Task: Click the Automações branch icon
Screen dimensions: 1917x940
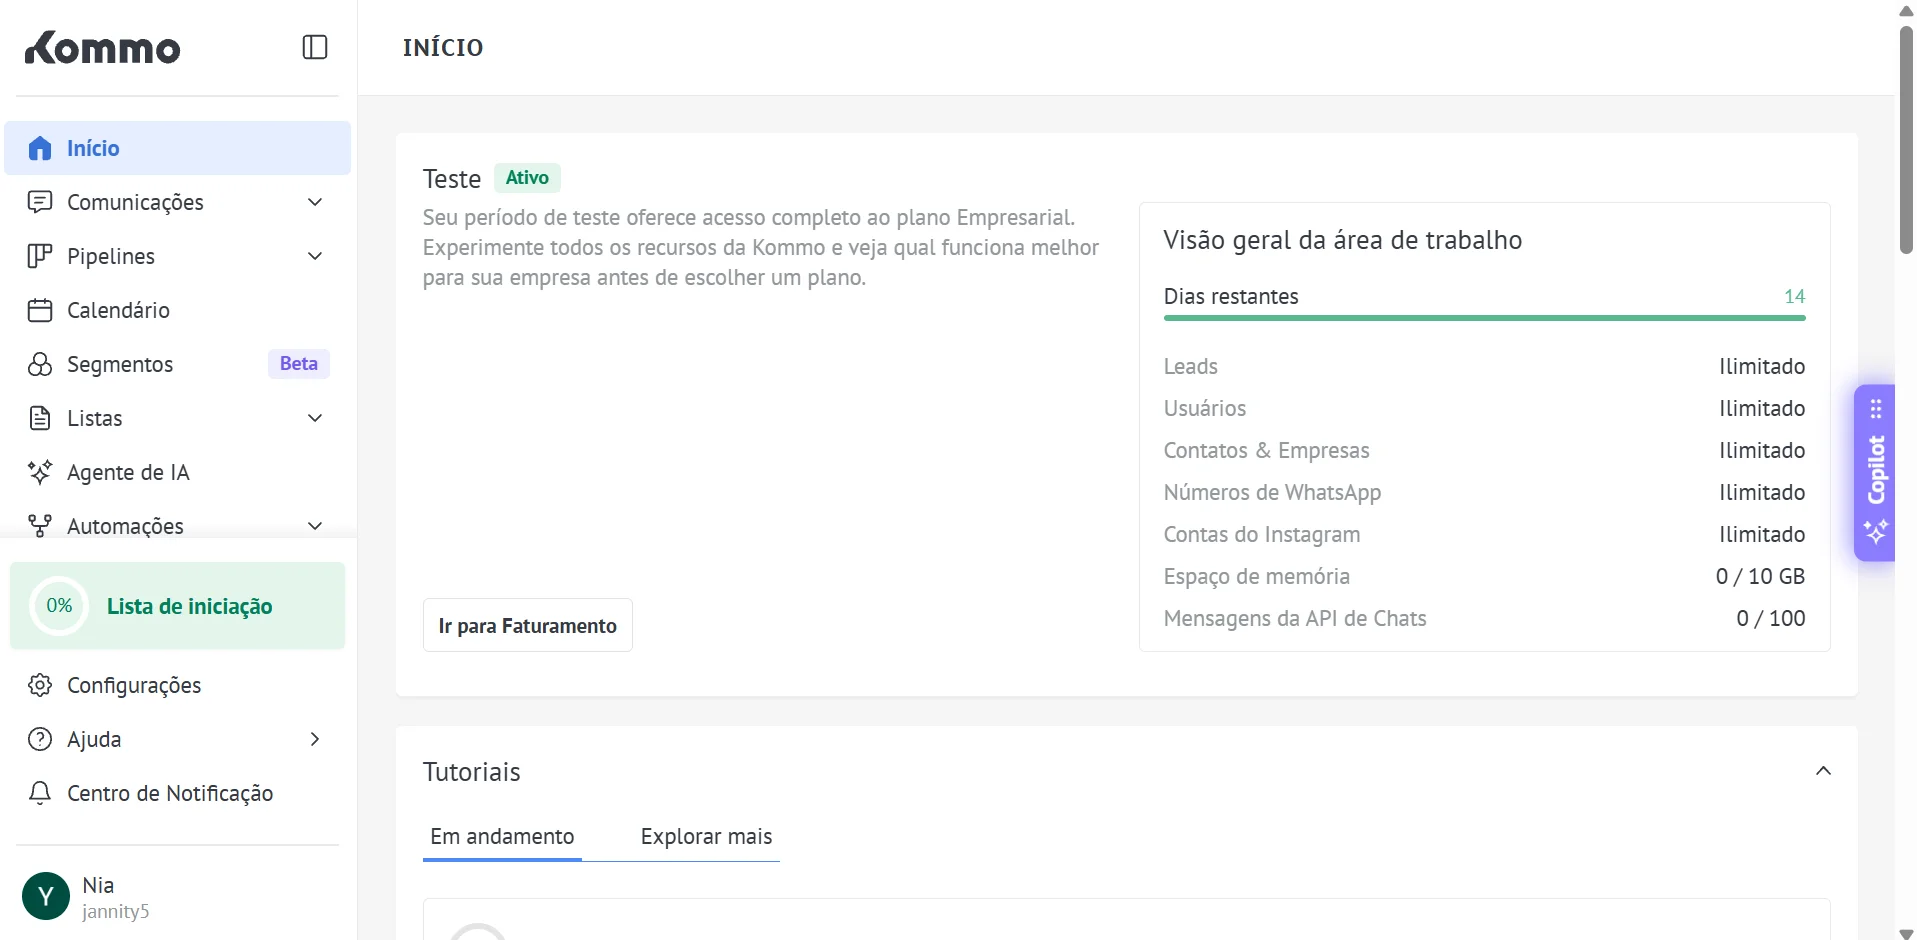Action: click(40, 526)
